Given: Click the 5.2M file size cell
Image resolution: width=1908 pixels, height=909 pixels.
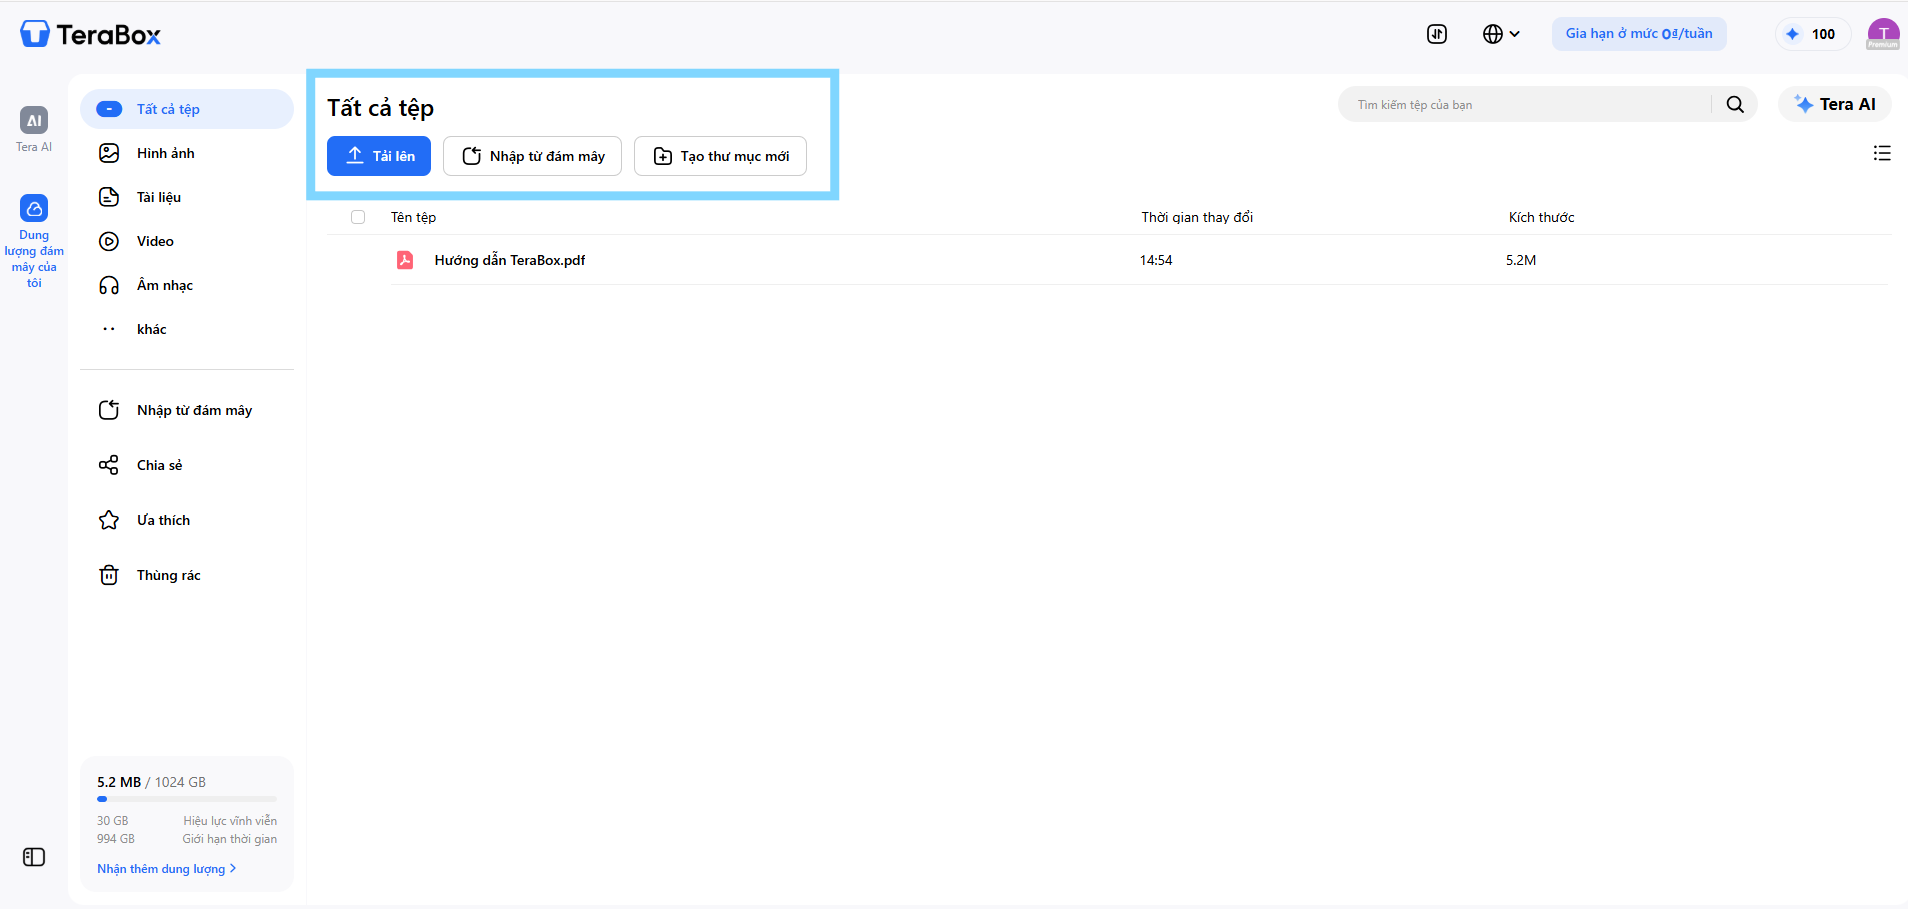Looking at the screenshot, I should tap(1521, 260).
